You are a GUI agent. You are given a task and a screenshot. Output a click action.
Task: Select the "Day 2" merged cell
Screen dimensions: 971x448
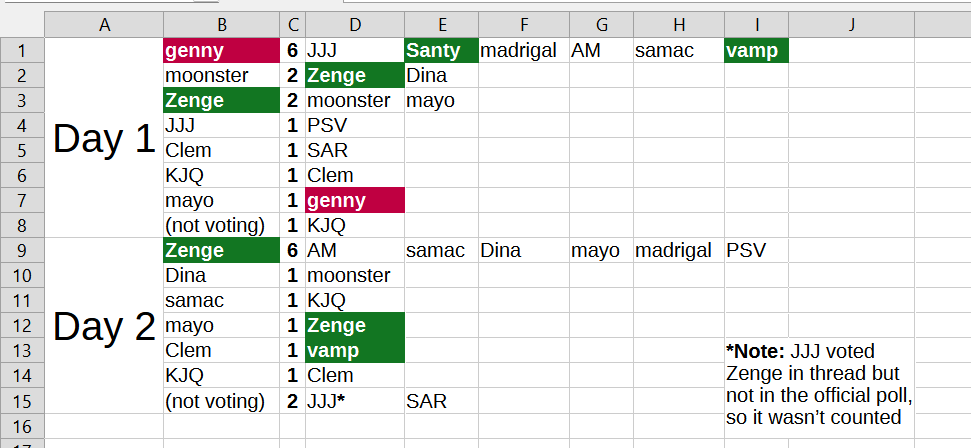click(x=104, y=326)
